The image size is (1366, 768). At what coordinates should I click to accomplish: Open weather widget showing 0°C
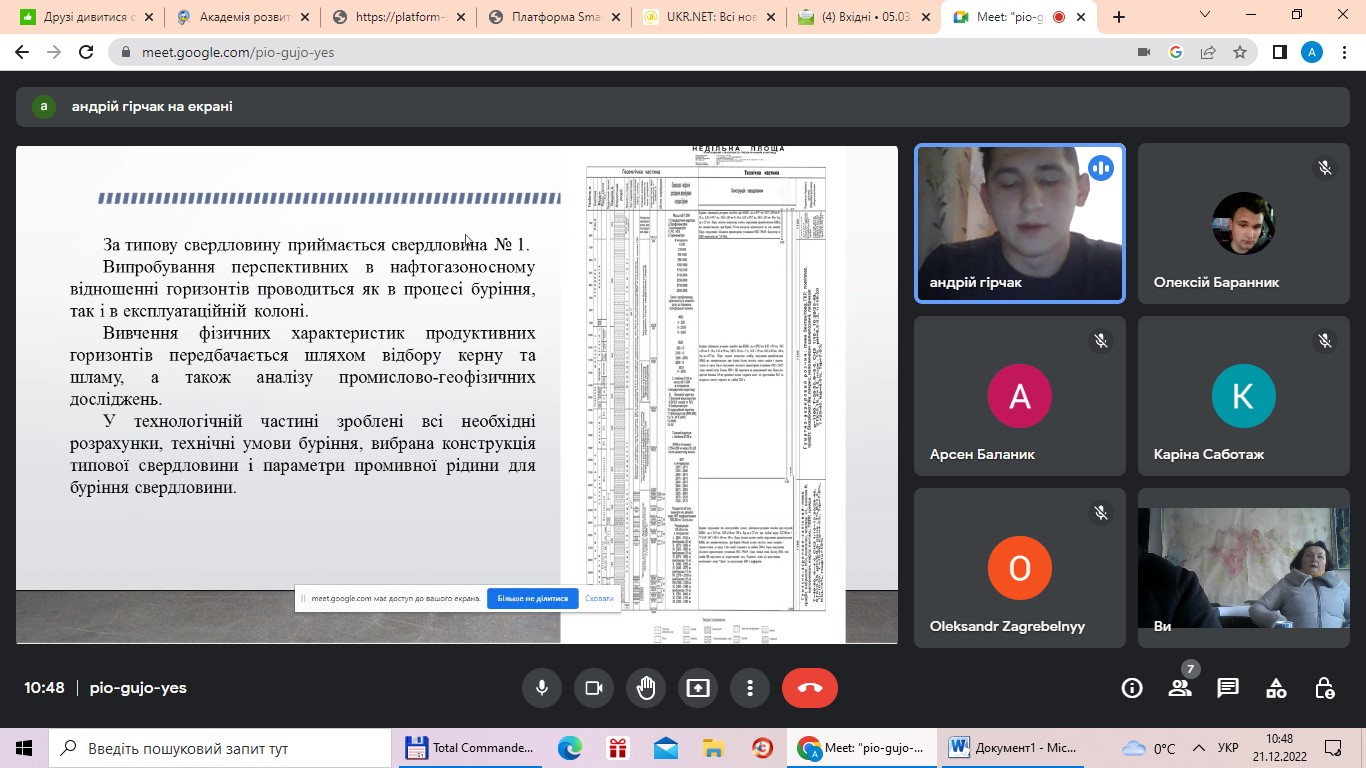(x=1149, y=748)
